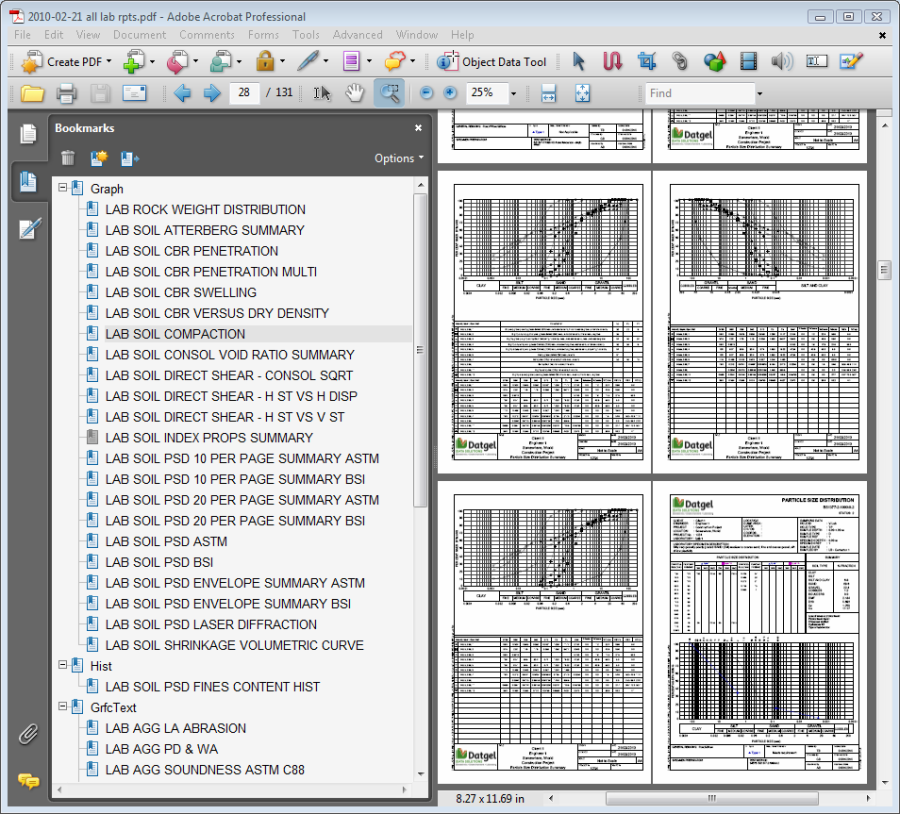Activate the Marquee Zoom tool
This screenshot has width=900, height=814.
[389, 93]
